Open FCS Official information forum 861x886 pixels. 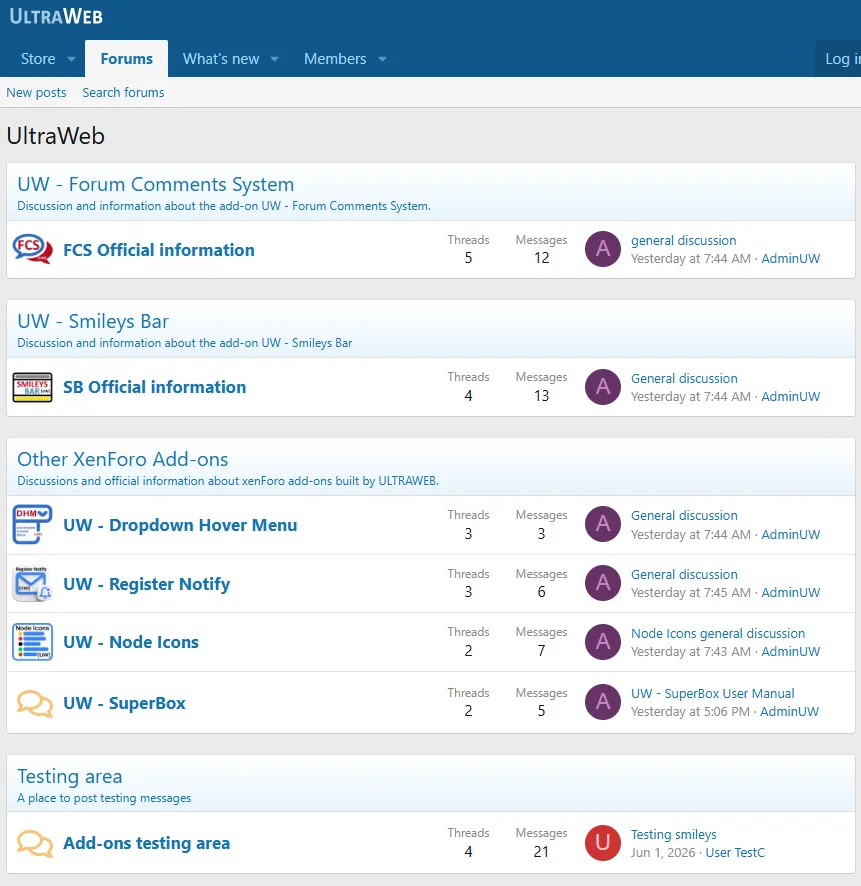pos(159,250)
